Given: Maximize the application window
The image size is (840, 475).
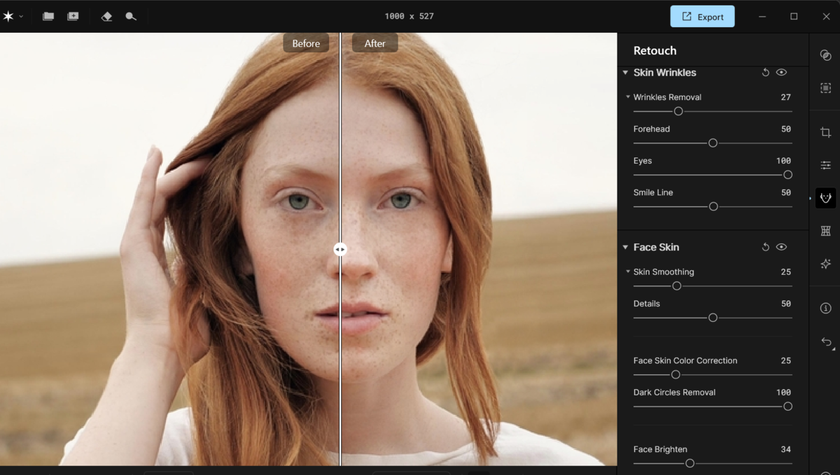Looking at the screenshot, I should click(794, 17).
